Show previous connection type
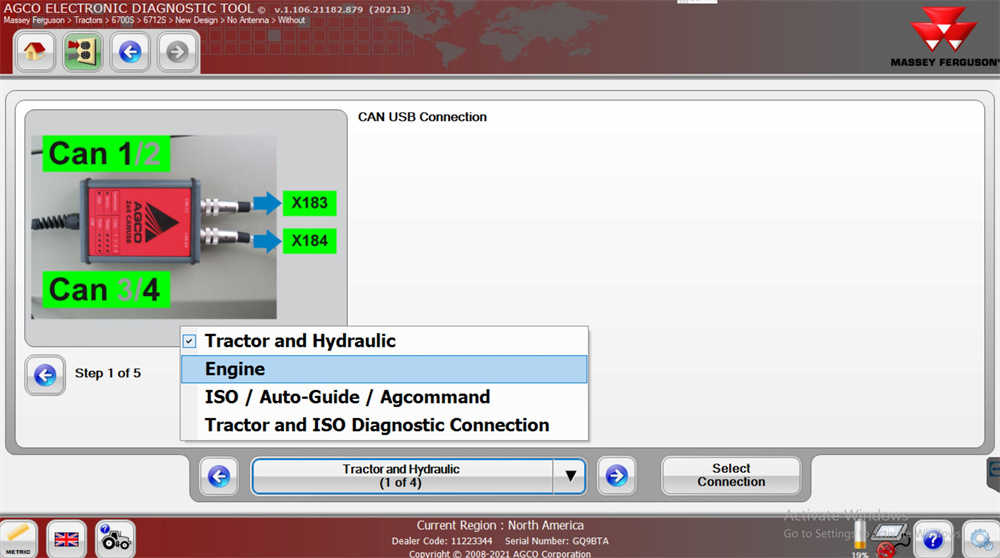The height and width of the screenshot is (558, 1000). coord(219,476)
